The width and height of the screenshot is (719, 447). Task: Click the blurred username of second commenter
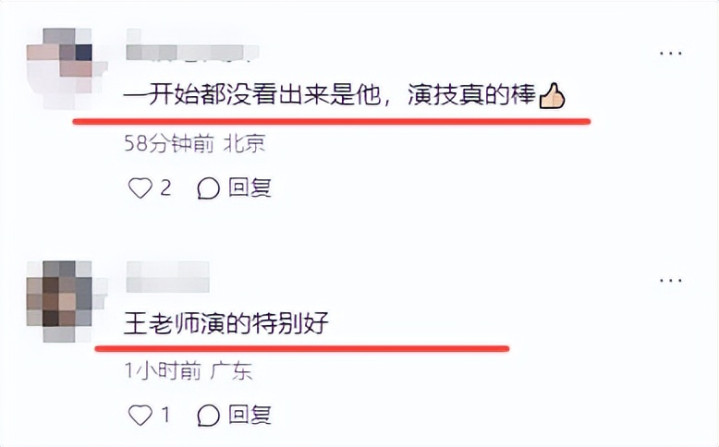pyautogui.click(x=168, y=276)
